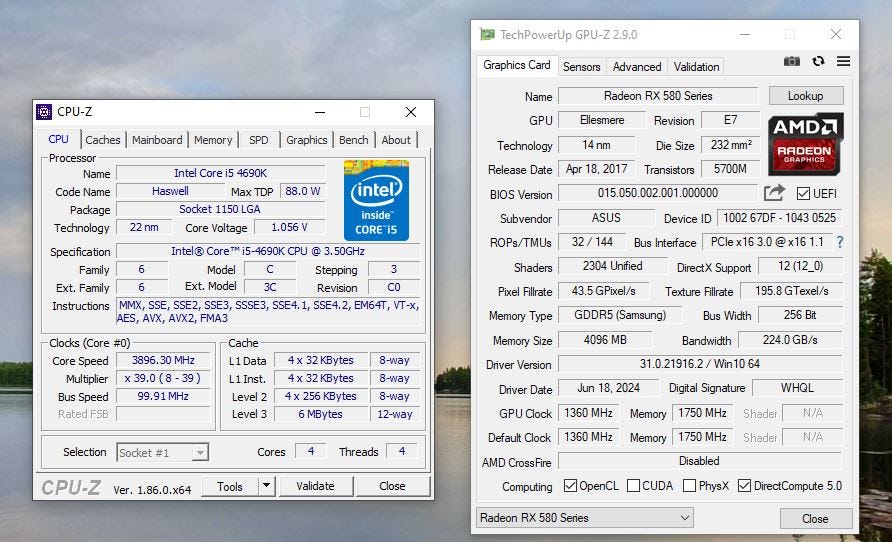892x542 pixels.
Task: Open the GPU-Z hamburger menu
Action: point(844,61)
